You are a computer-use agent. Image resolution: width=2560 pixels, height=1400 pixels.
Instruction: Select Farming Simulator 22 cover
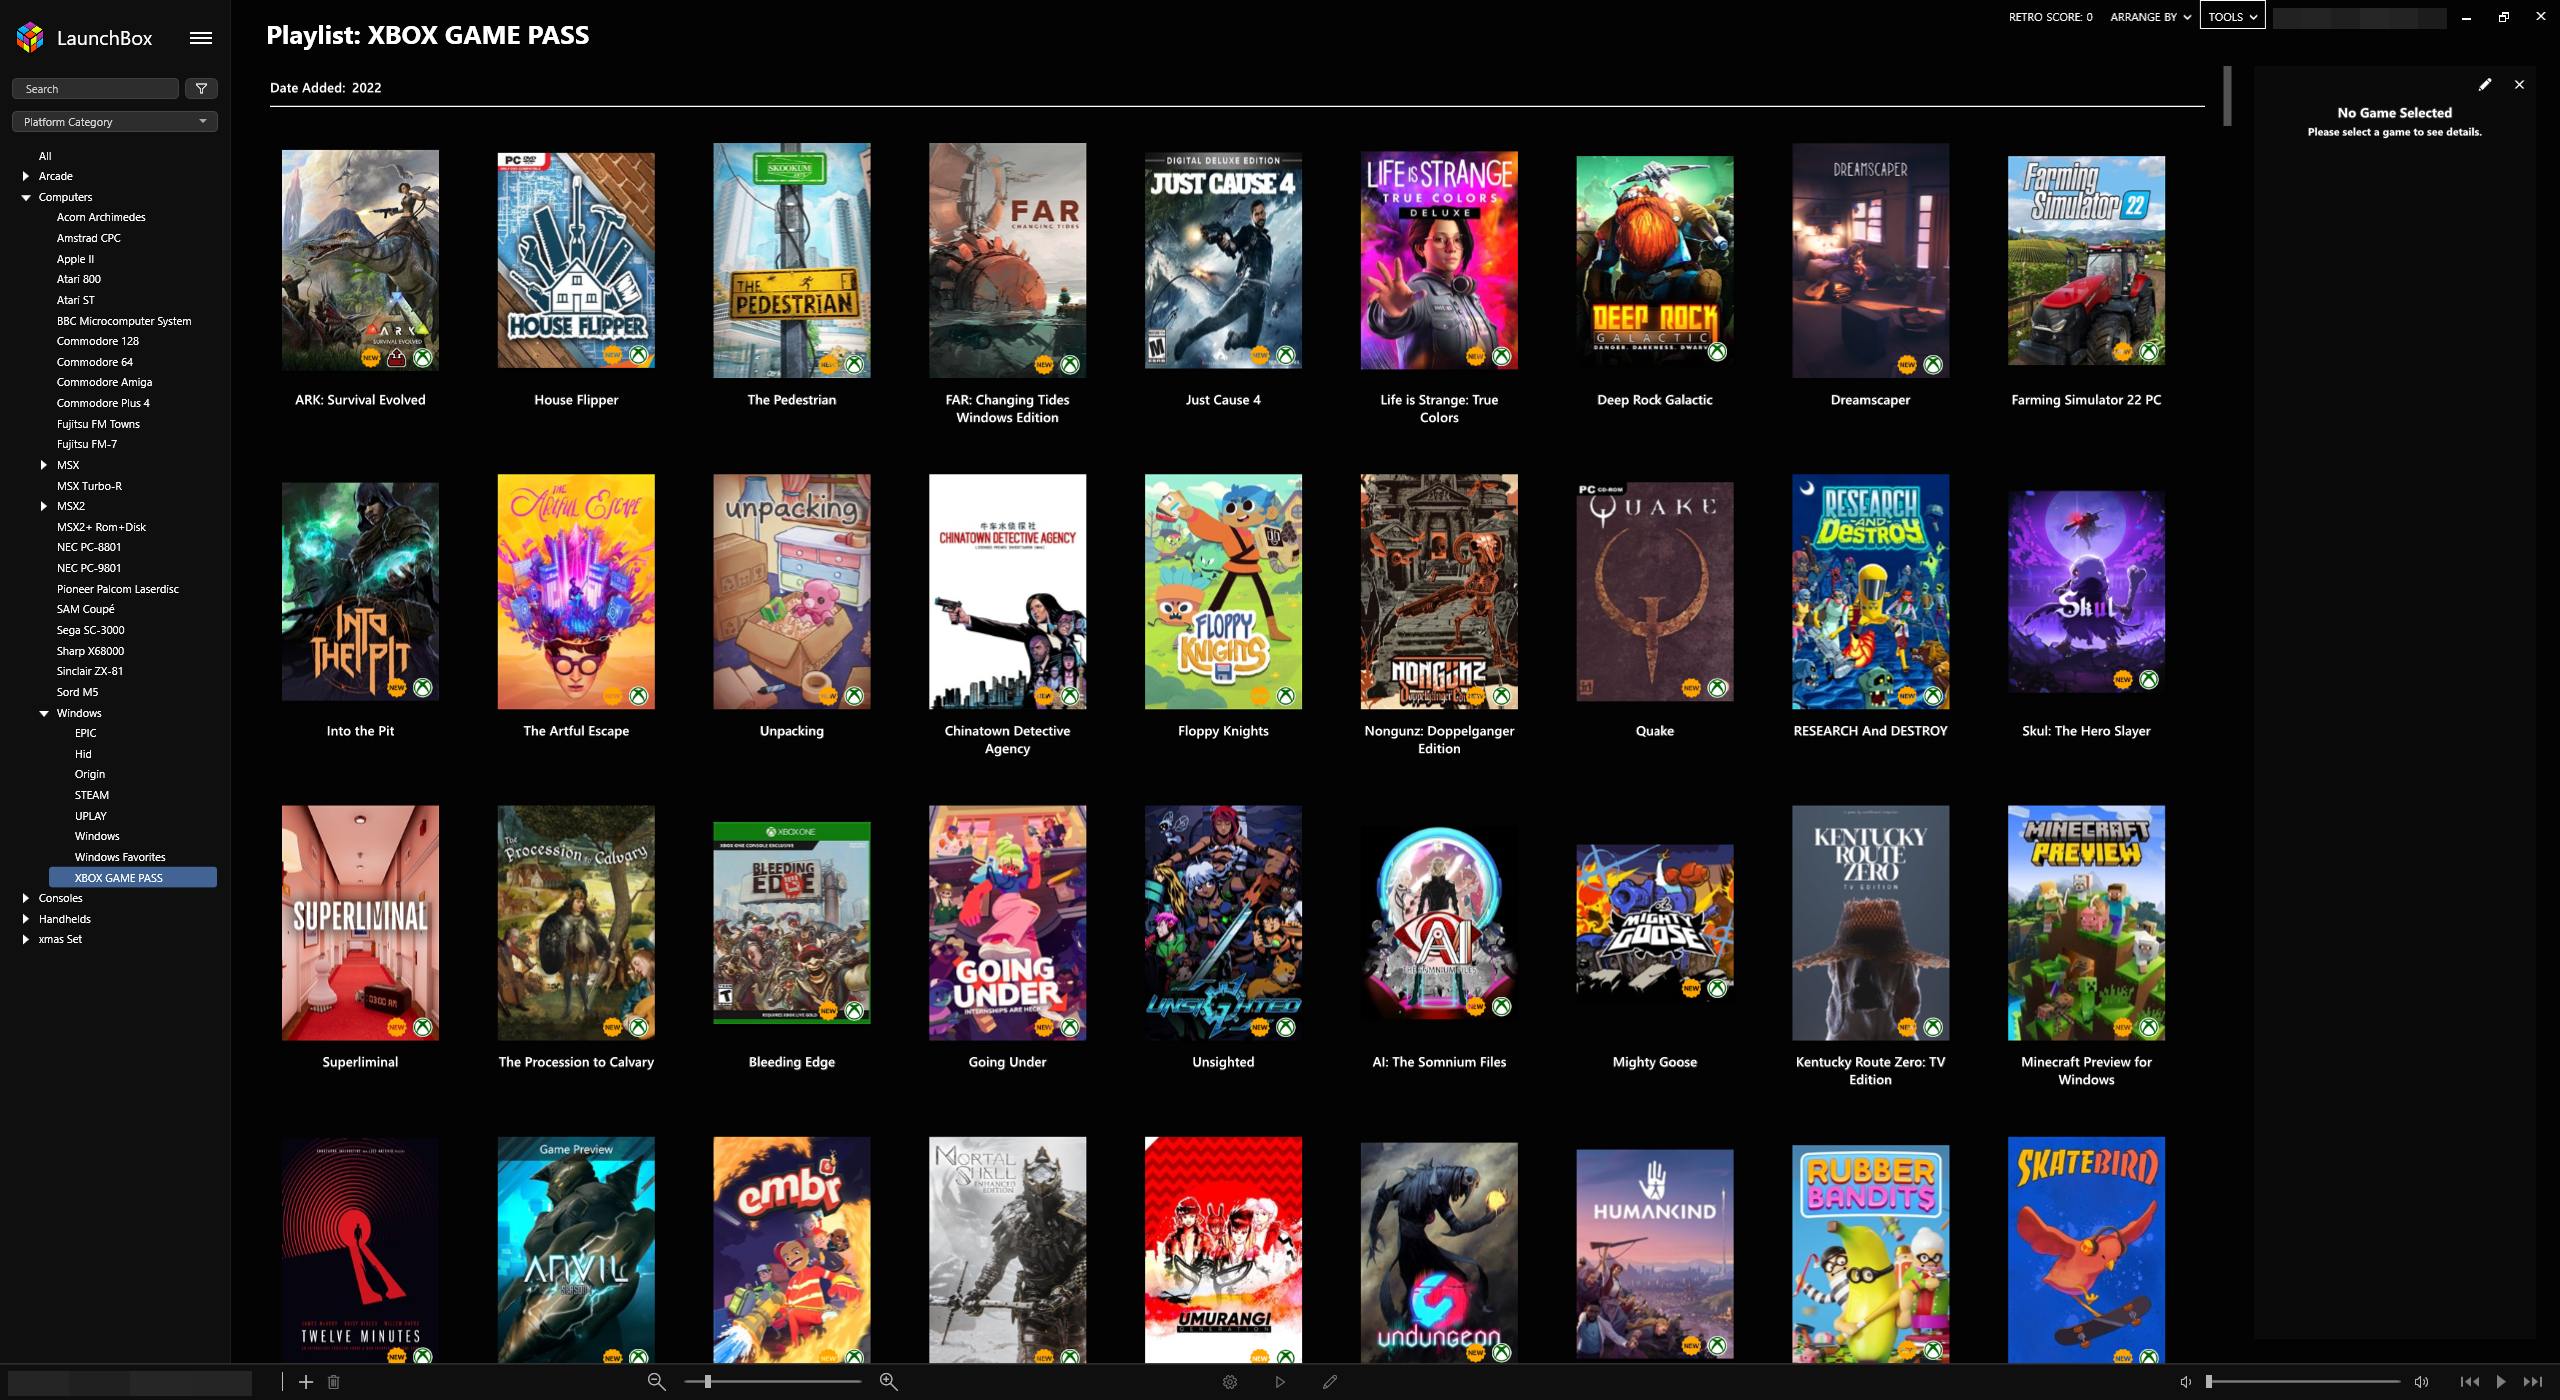point(2086,260)
